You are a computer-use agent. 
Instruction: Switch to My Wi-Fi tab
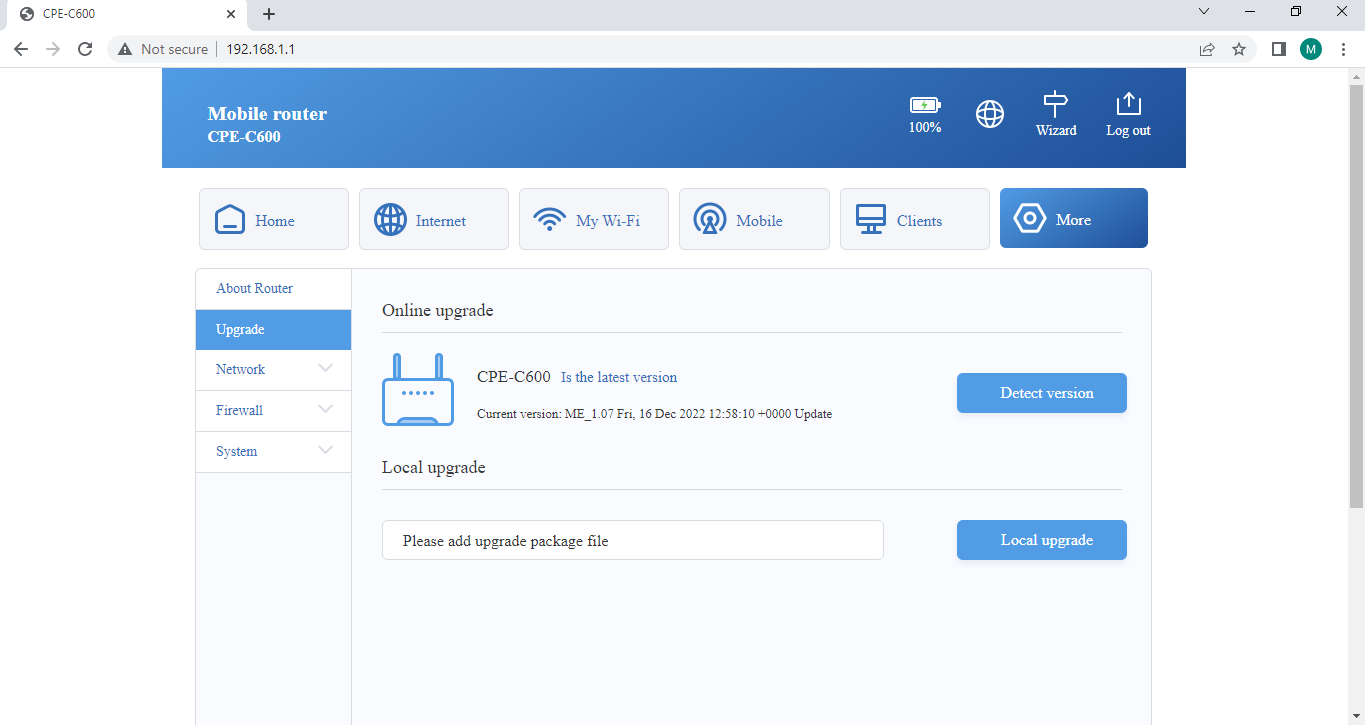coord(594,219)
